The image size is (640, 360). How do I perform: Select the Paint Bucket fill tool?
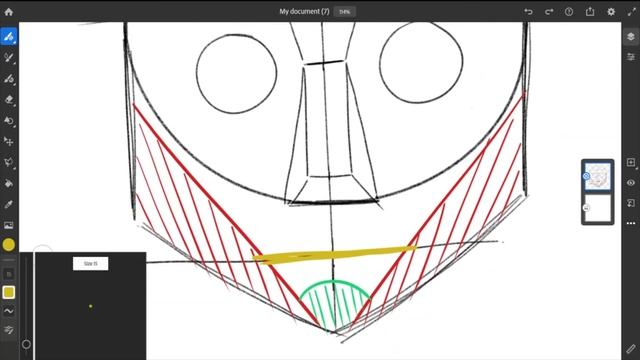(9, 184)
